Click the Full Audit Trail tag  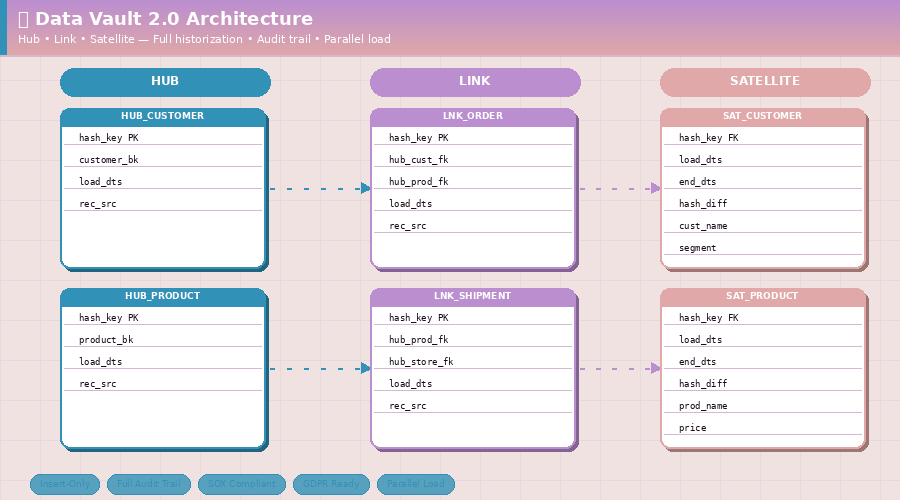(148, 484)
